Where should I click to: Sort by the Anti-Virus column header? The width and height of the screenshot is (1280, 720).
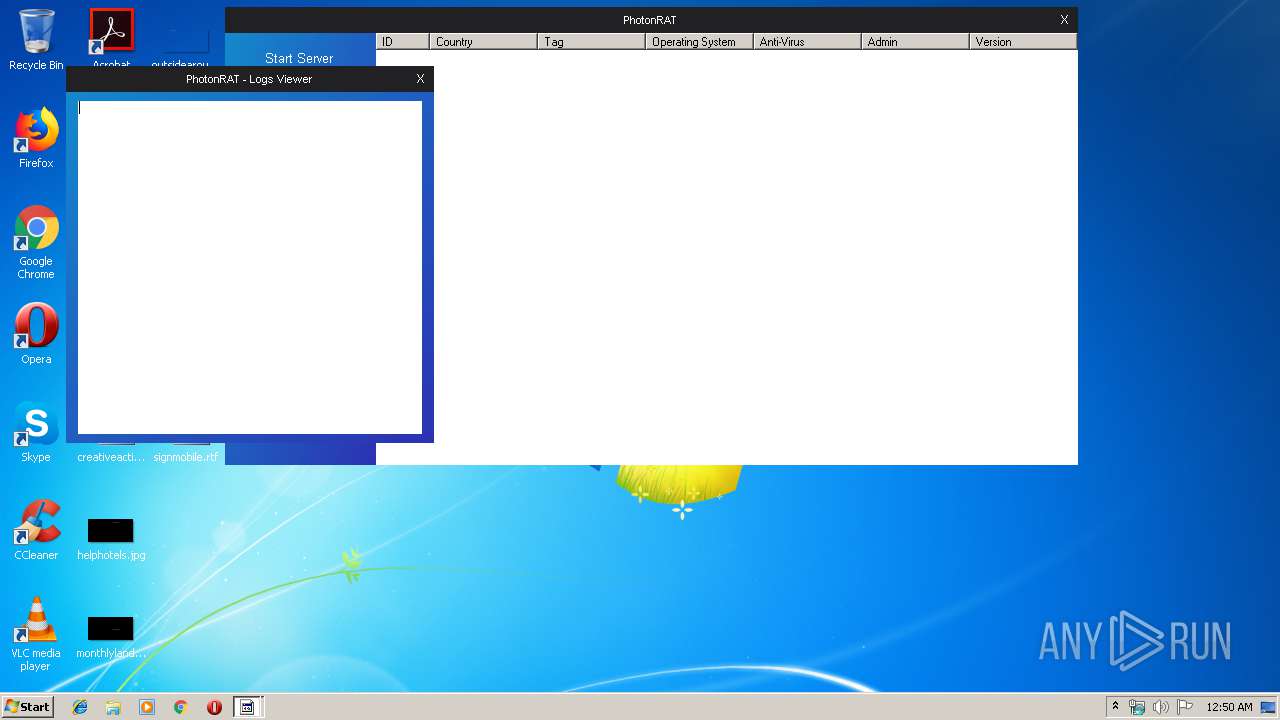(x=808, y=42)
